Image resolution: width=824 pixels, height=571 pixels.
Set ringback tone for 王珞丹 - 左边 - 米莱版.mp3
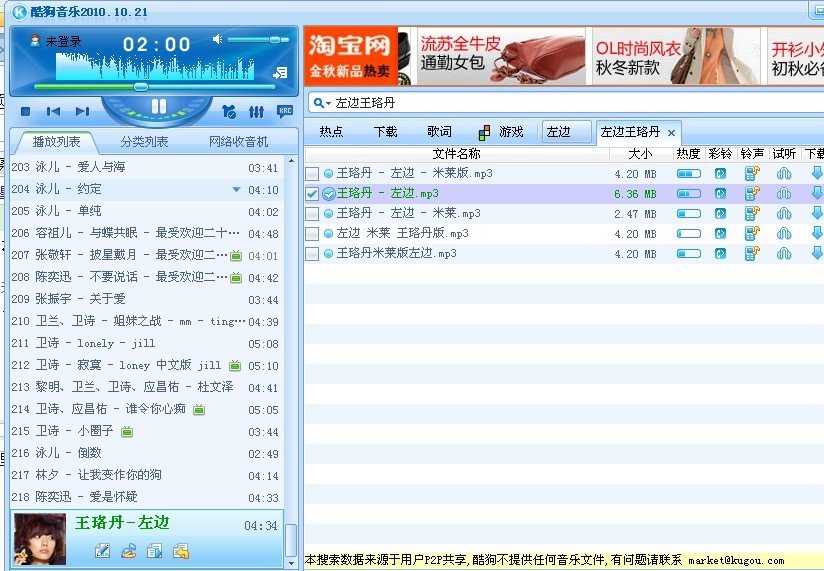(x=720, y=174)
